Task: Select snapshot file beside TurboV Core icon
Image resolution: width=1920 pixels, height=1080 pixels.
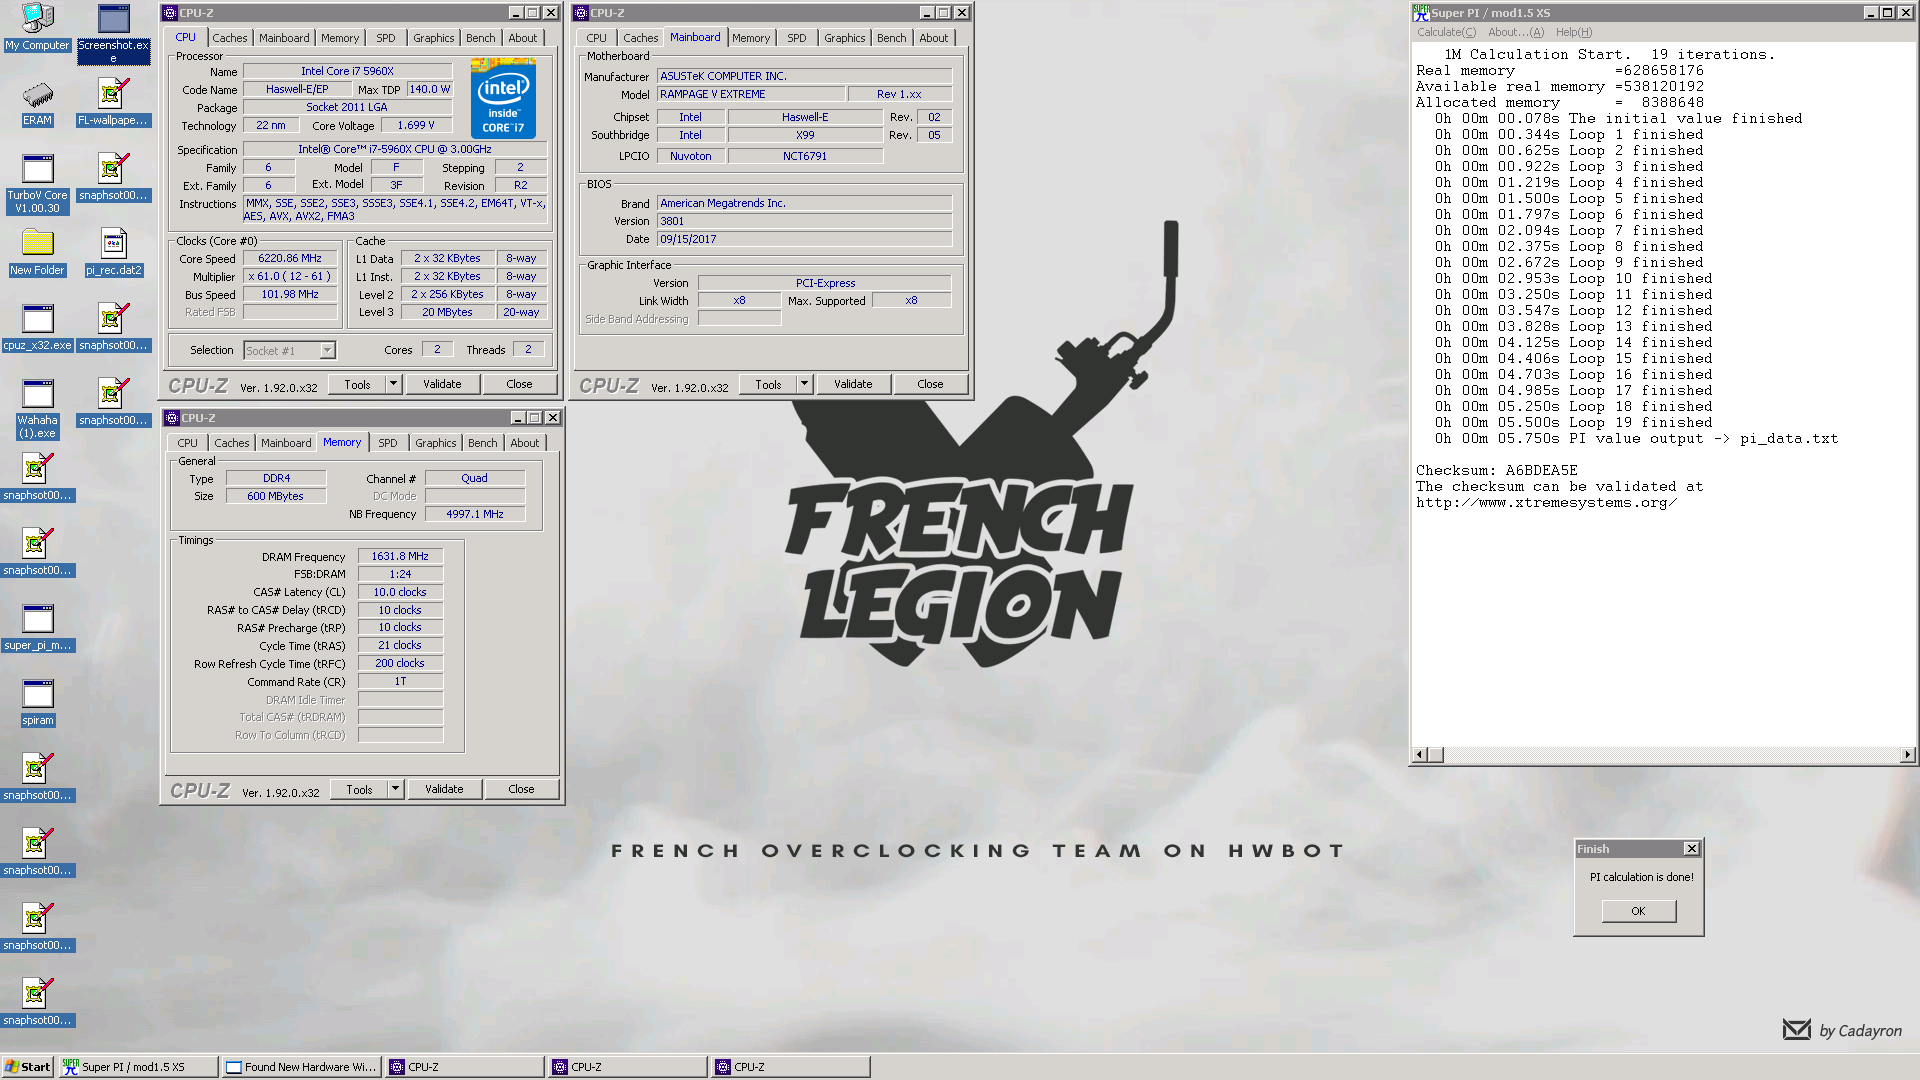Action: [x=113, y=178]
